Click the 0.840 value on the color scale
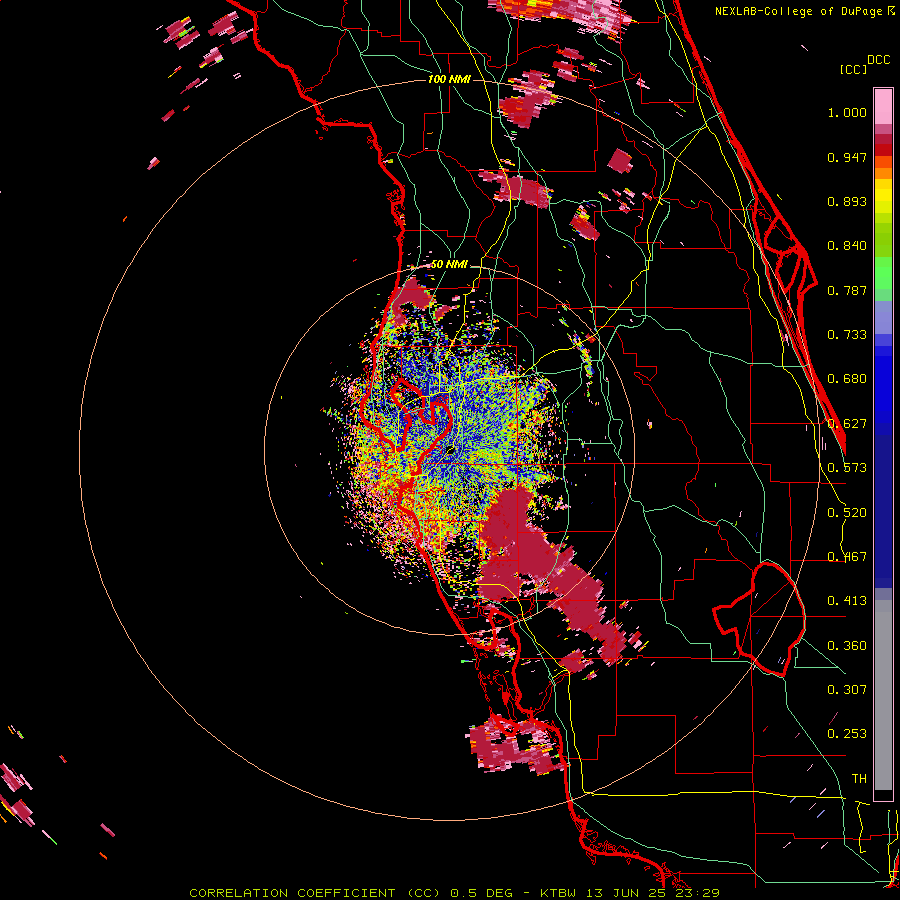The width and height of the screenshot is (900, 900). [847, 246]
